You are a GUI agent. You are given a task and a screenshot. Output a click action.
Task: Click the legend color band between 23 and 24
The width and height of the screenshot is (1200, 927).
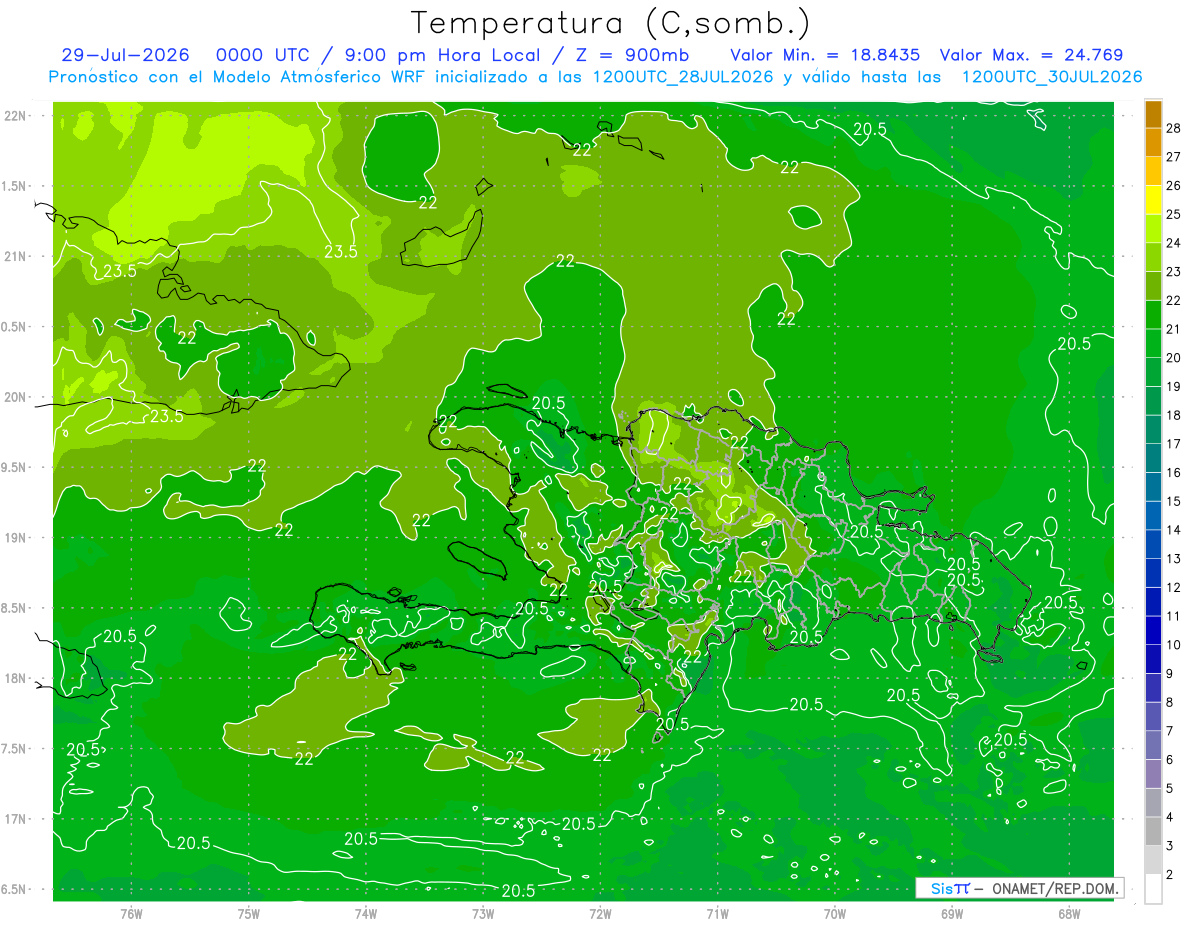[x=1153, y=258]
